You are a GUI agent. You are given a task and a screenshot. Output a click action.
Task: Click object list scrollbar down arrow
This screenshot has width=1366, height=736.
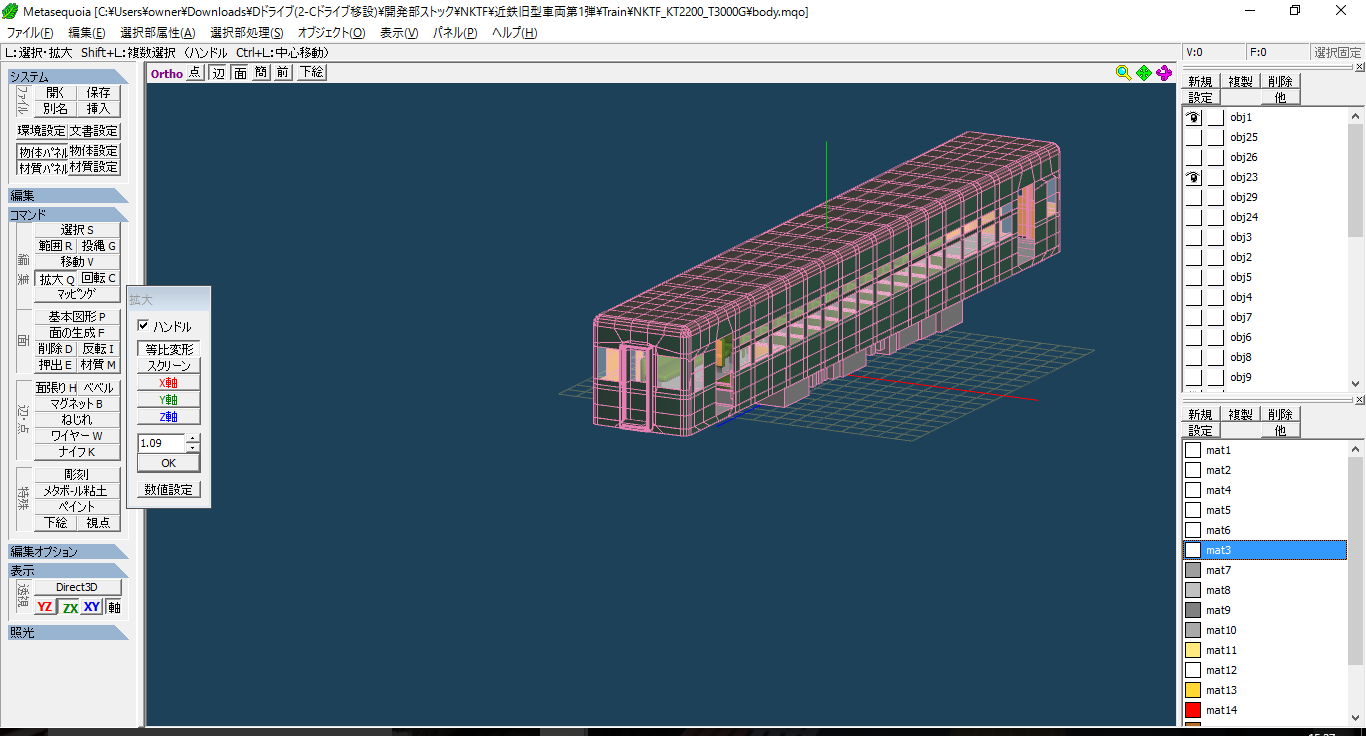(1356, 384)
